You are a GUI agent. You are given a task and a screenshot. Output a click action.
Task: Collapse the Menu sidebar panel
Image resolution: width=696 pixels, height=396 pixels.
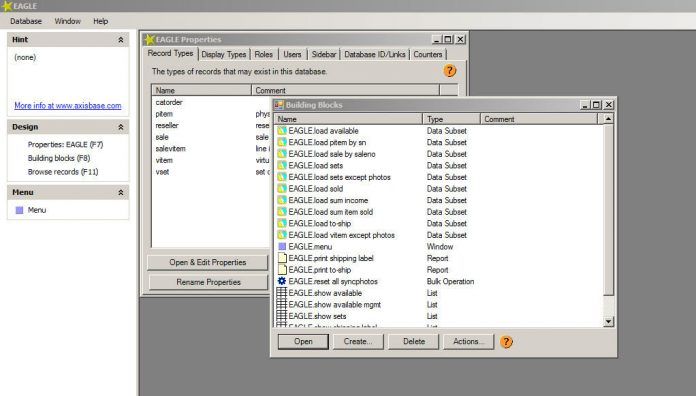click(120, 192)
